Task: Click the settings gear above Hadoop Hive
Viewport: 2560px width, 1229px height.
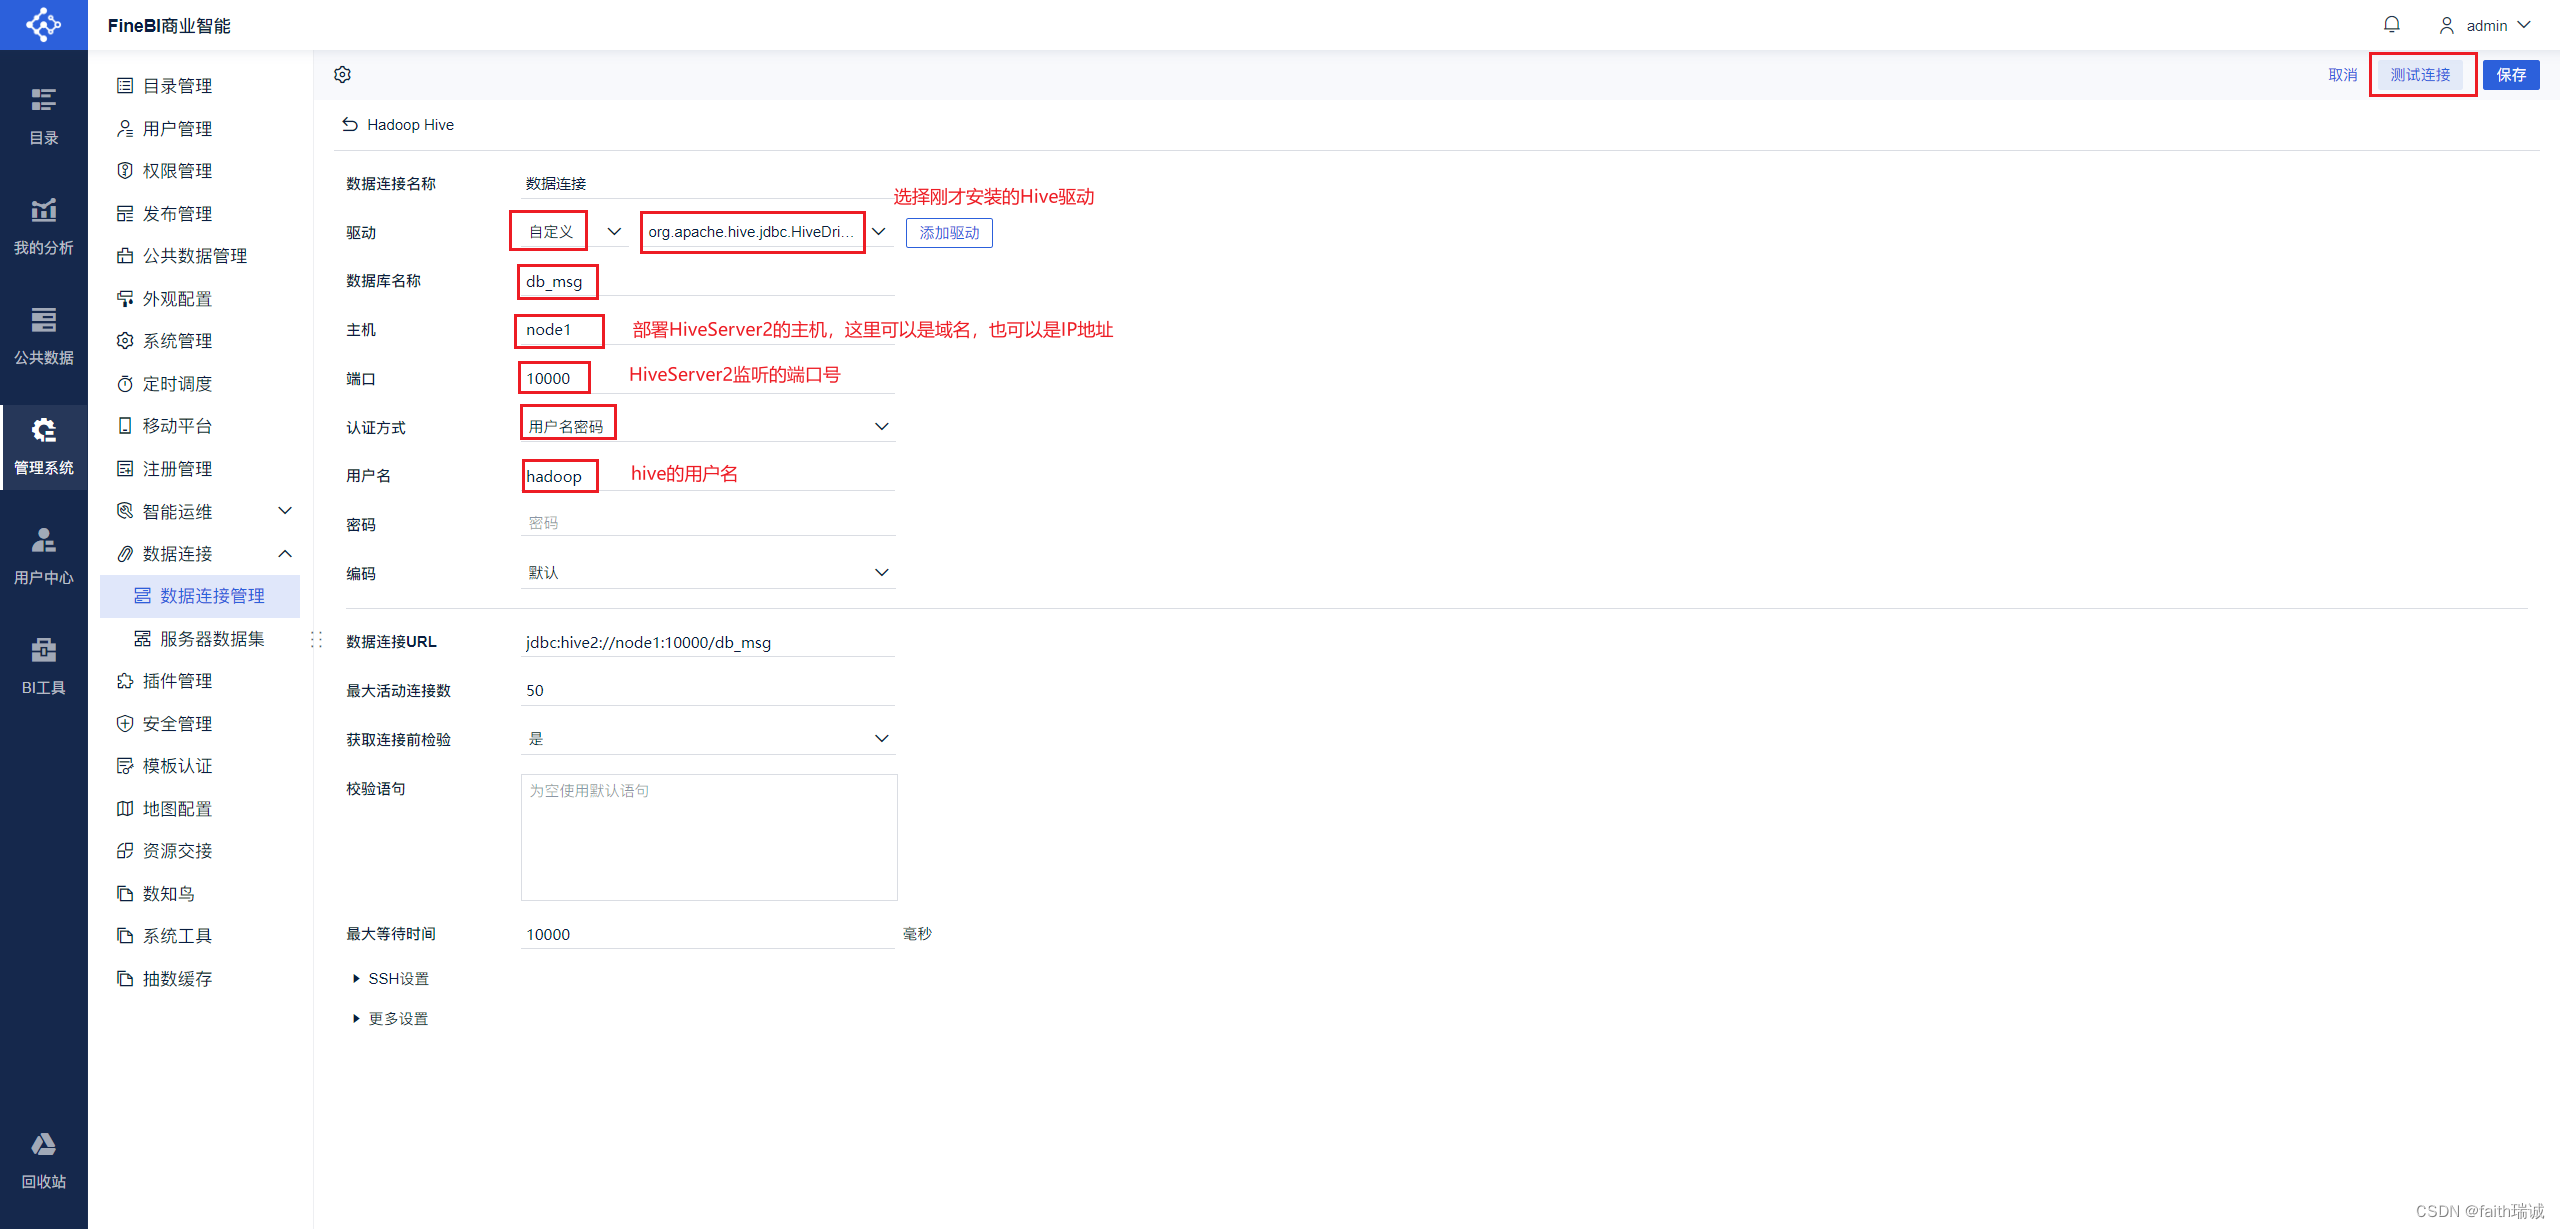Action: [342, 75]
